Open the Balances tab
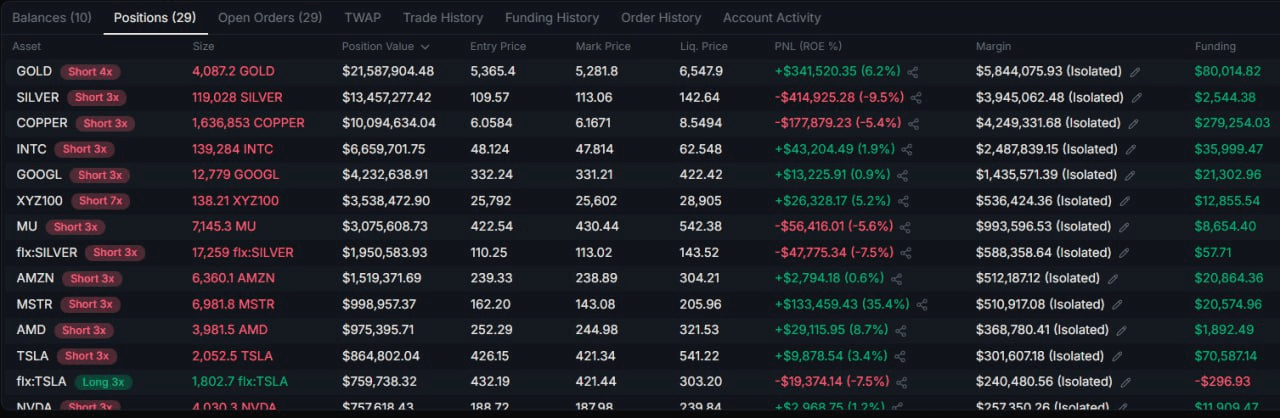 tap(51, 18)
